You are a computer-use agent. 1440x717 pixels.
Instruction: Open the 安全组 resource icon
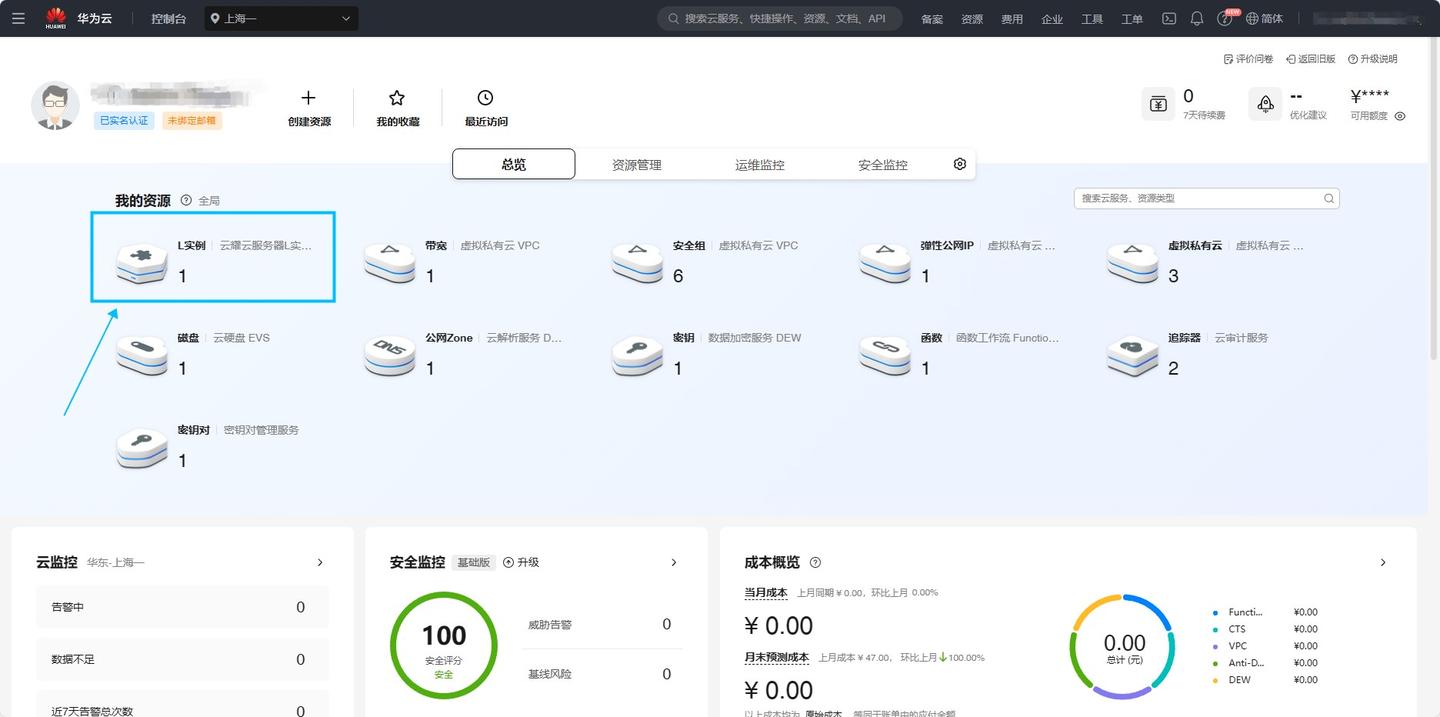pos(637,263)
